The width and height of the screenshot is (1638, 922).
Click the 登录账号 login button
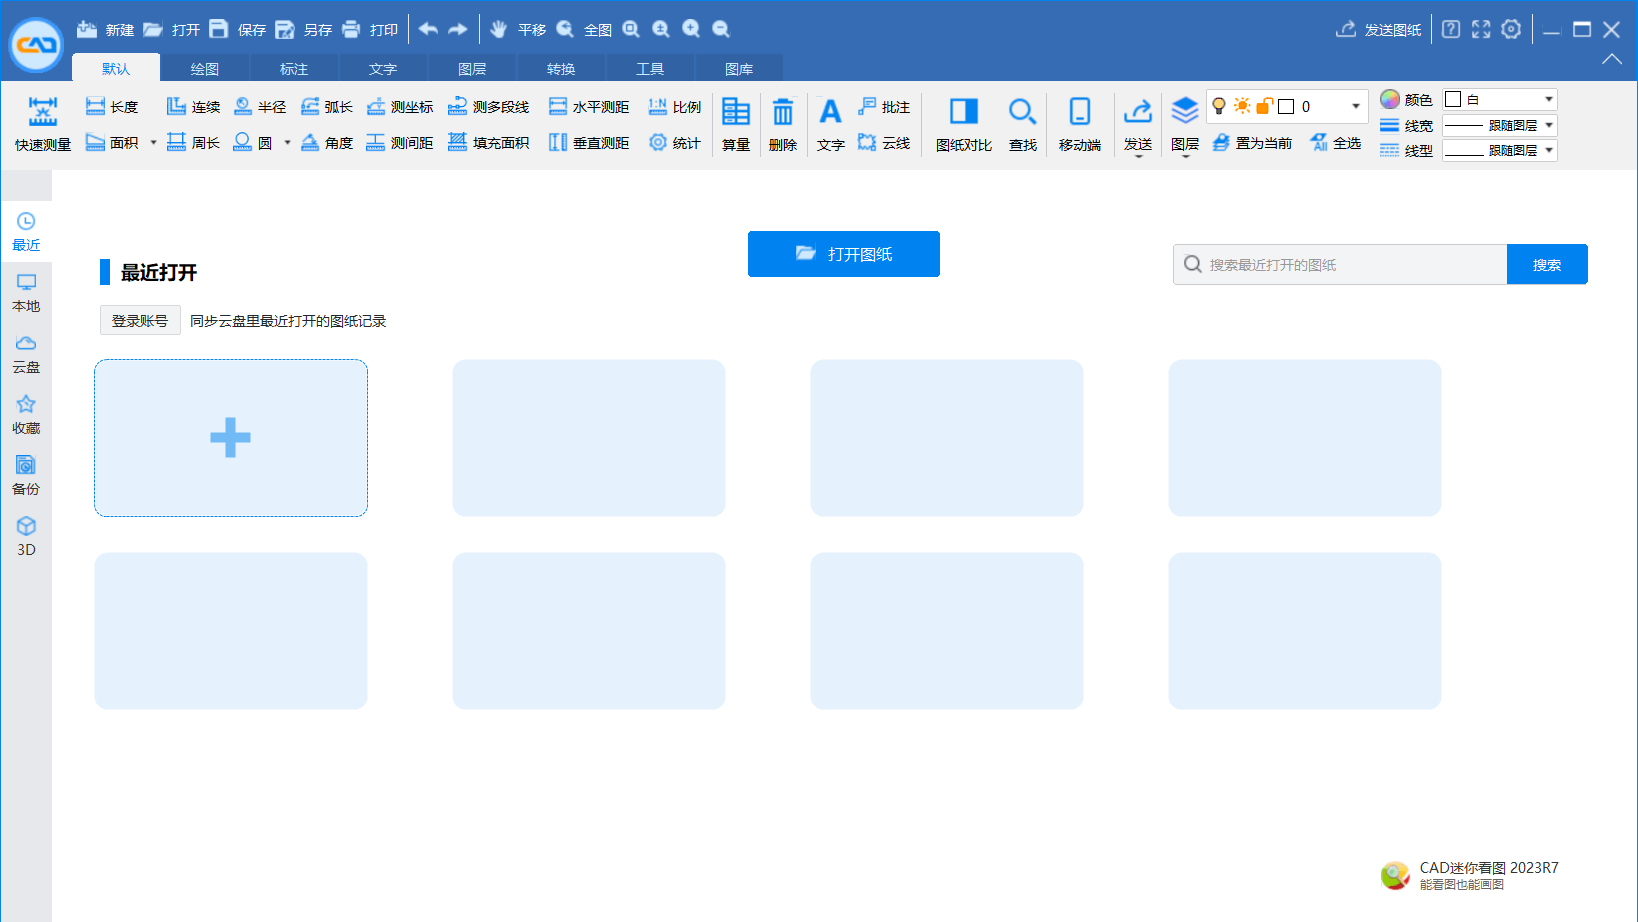point(140,320)
